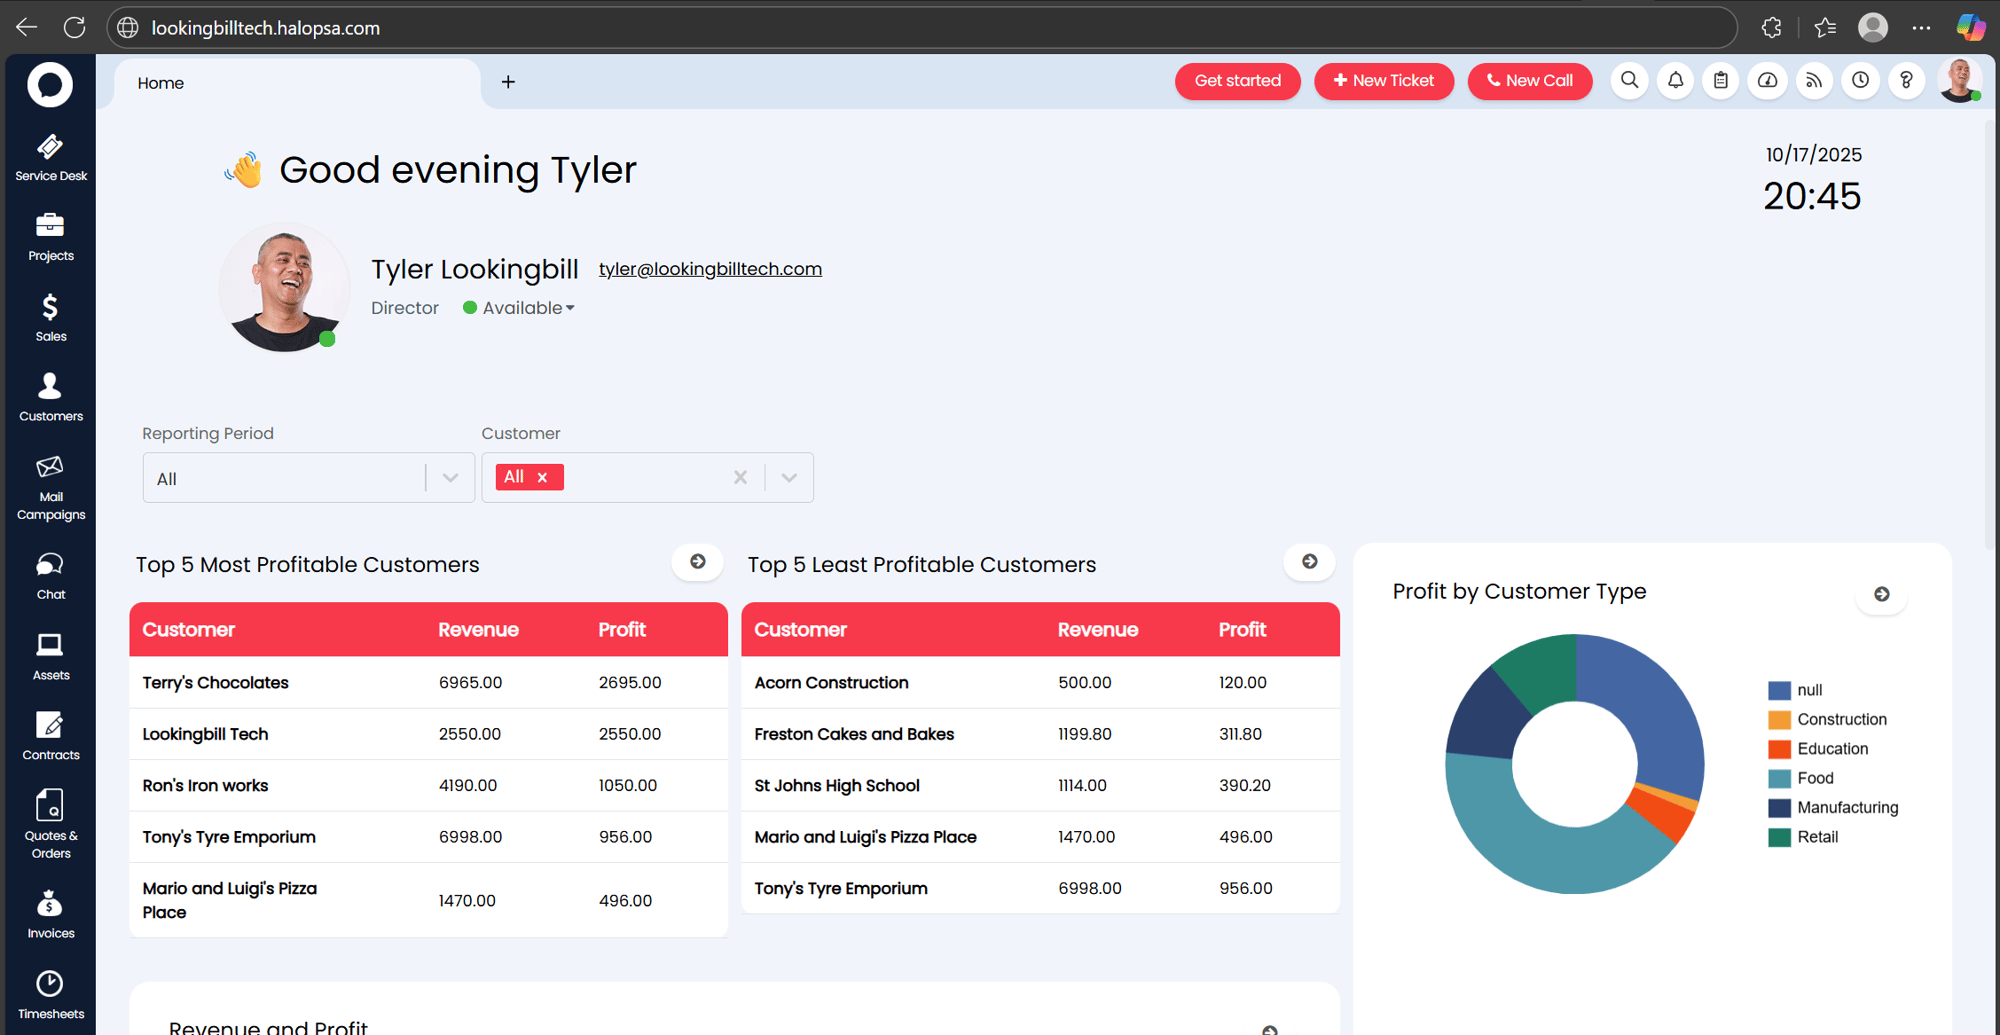Open Quotes & Orders module
The height and width of the screenshot is (1035, 2000).
point(50,825)
